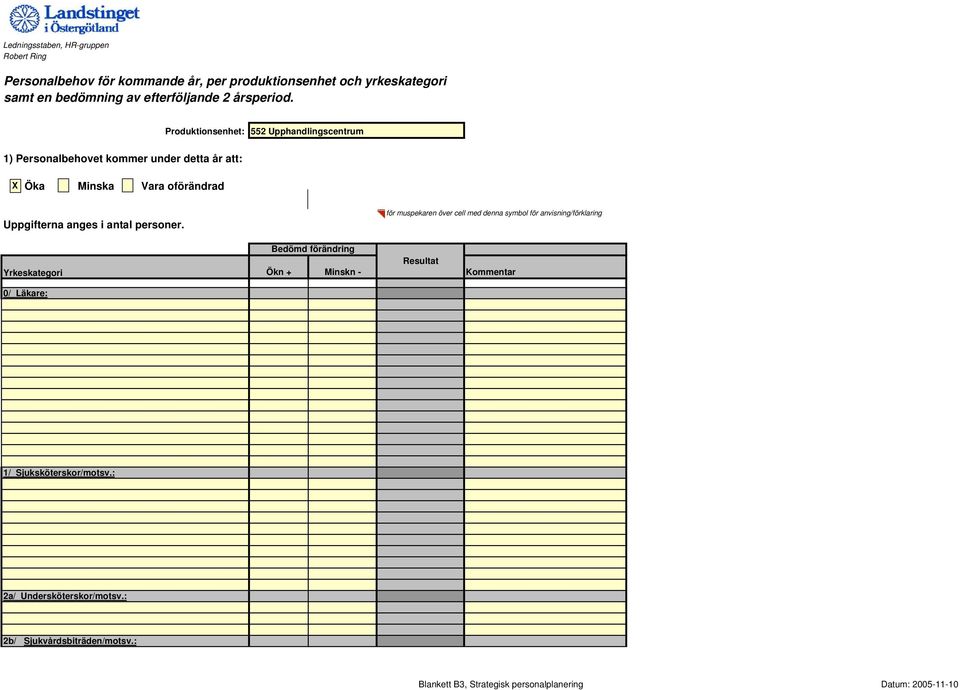Select the Ökn + column header
This screenshot has width=960, height=690.
coord(279,267)
